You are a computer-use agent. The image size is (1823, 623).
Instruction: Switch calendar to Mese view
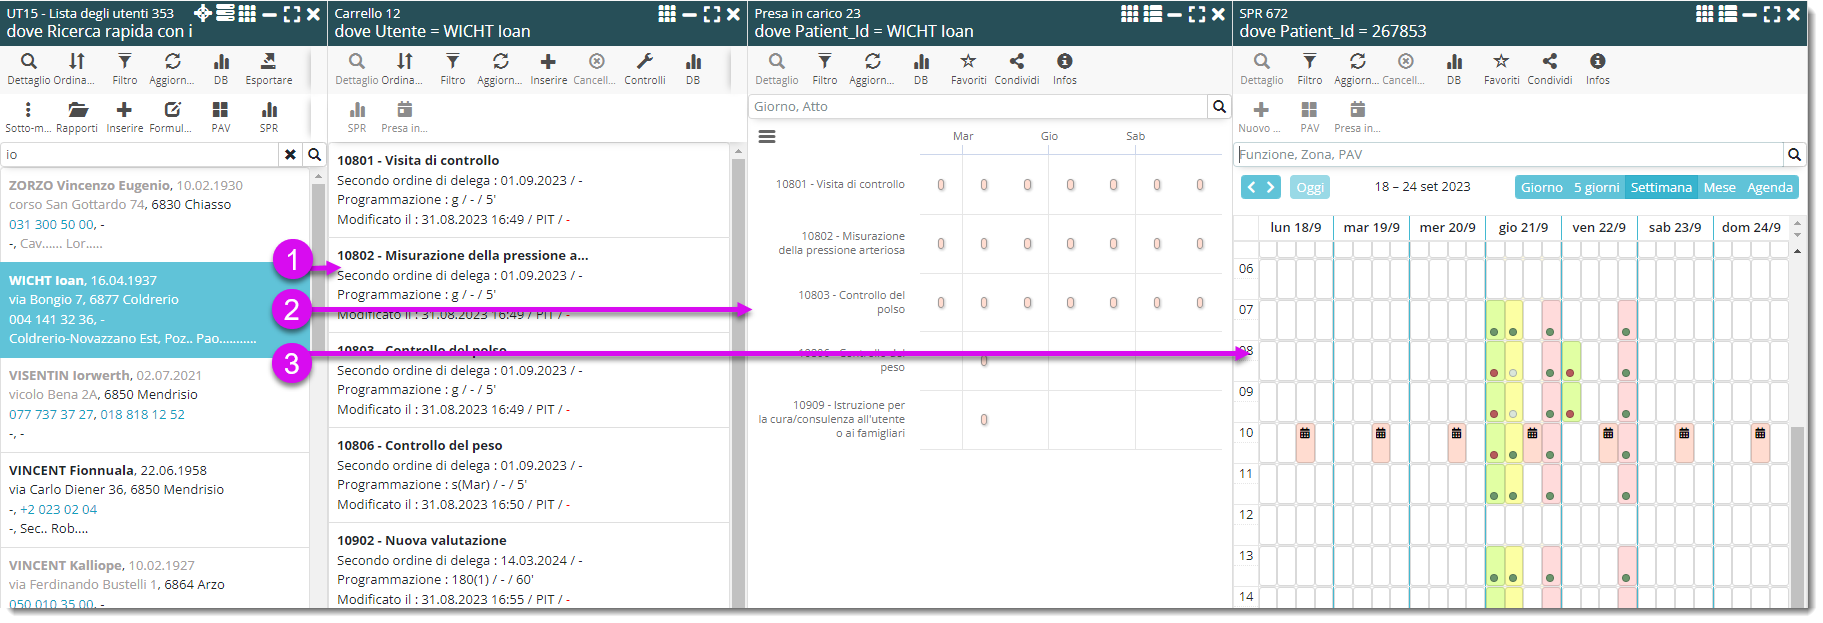pyautogui.click(x=1719, y=187)
